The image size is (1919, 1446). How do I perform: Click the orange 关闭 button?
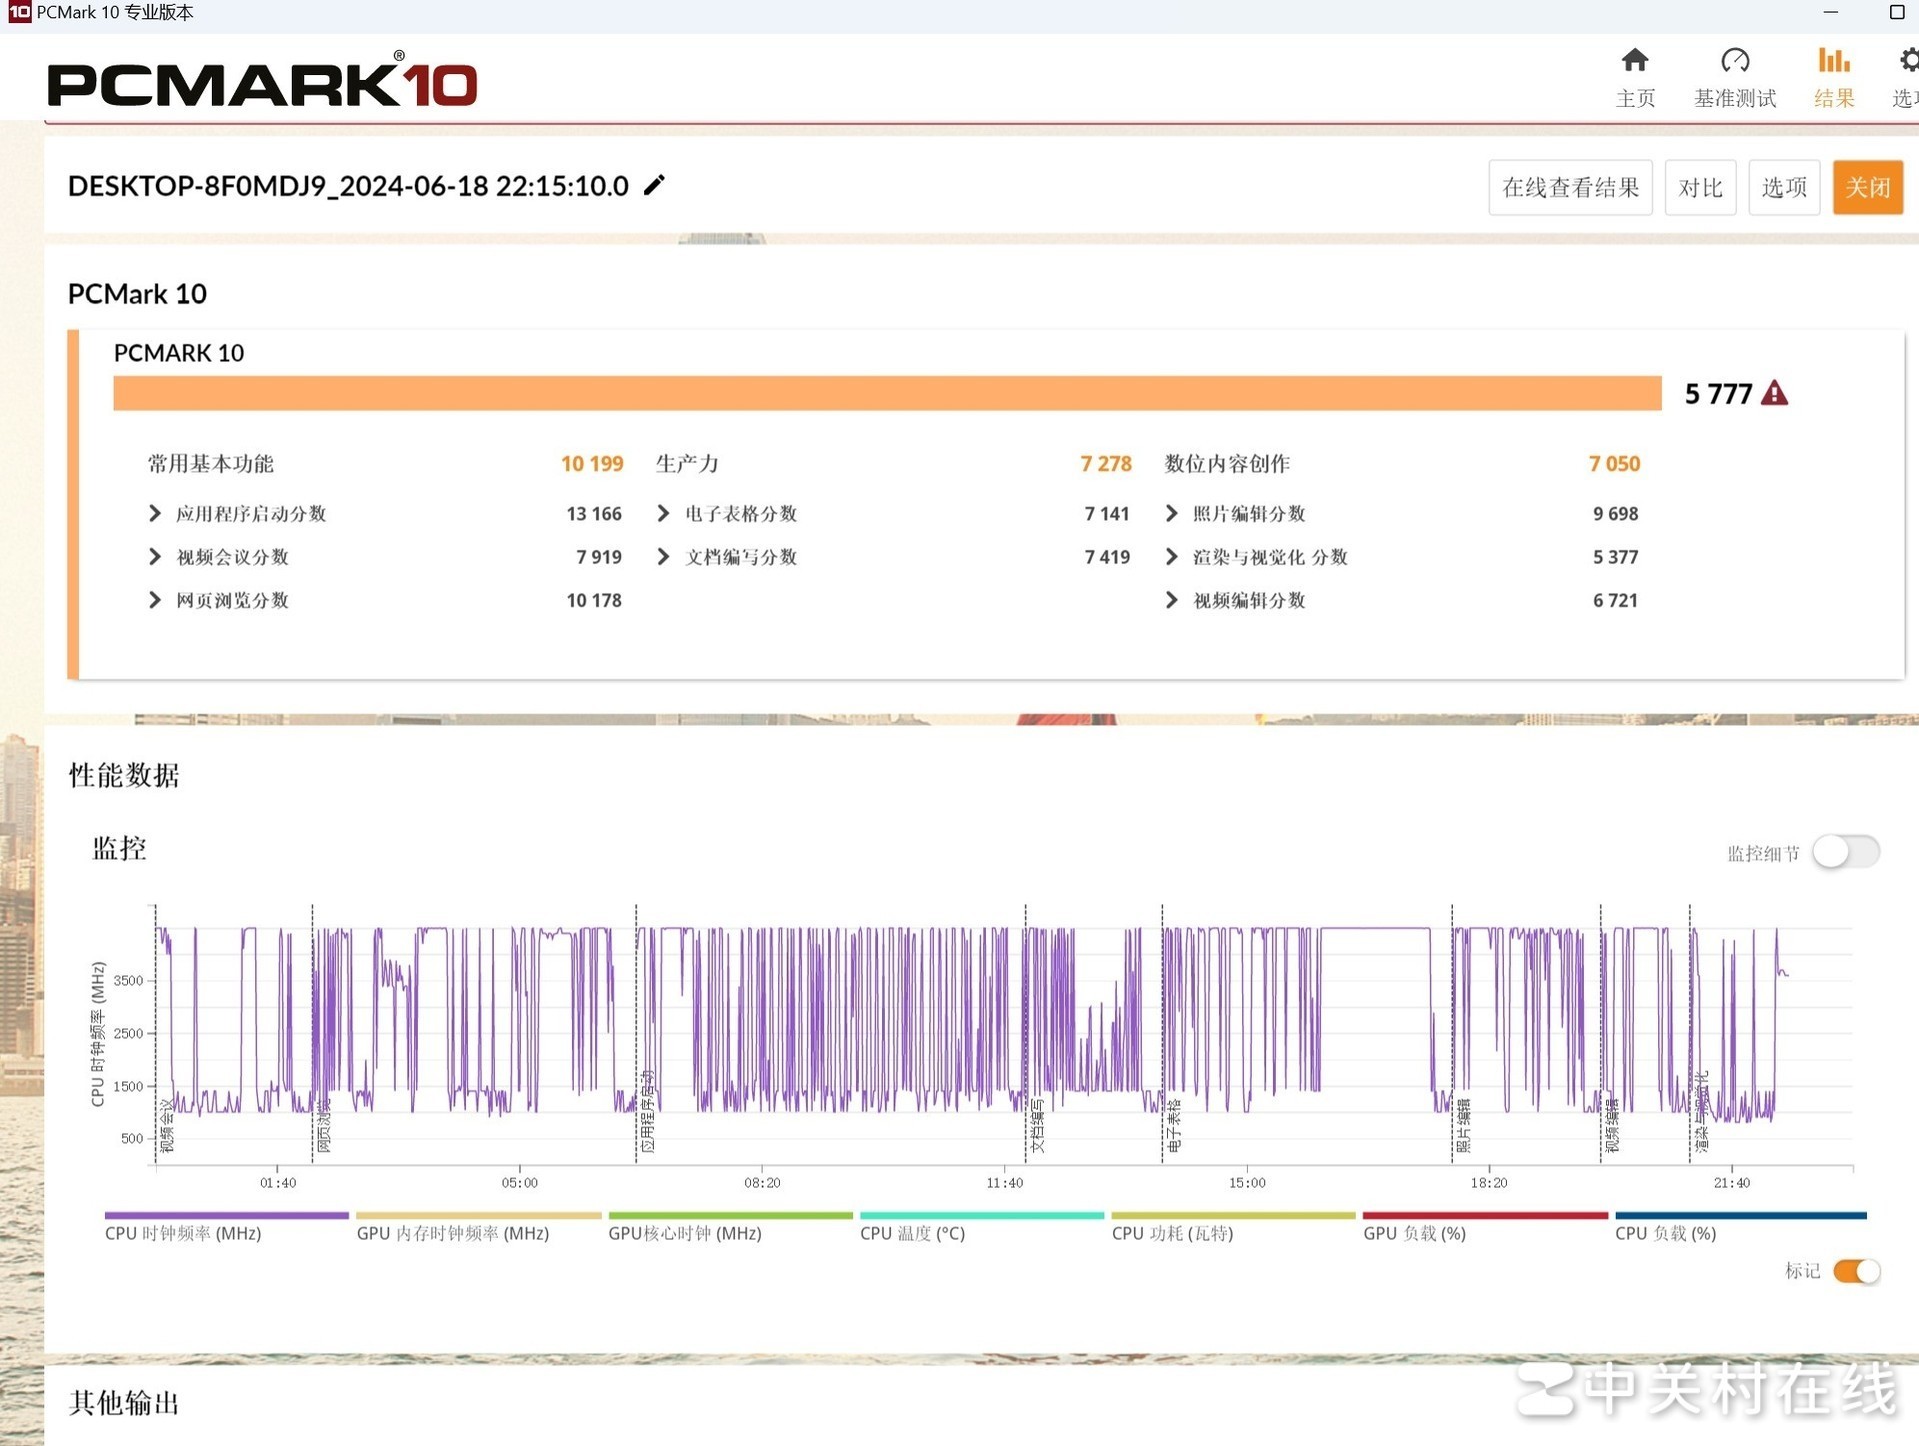pyautogui.click(x=1867, y=187)
